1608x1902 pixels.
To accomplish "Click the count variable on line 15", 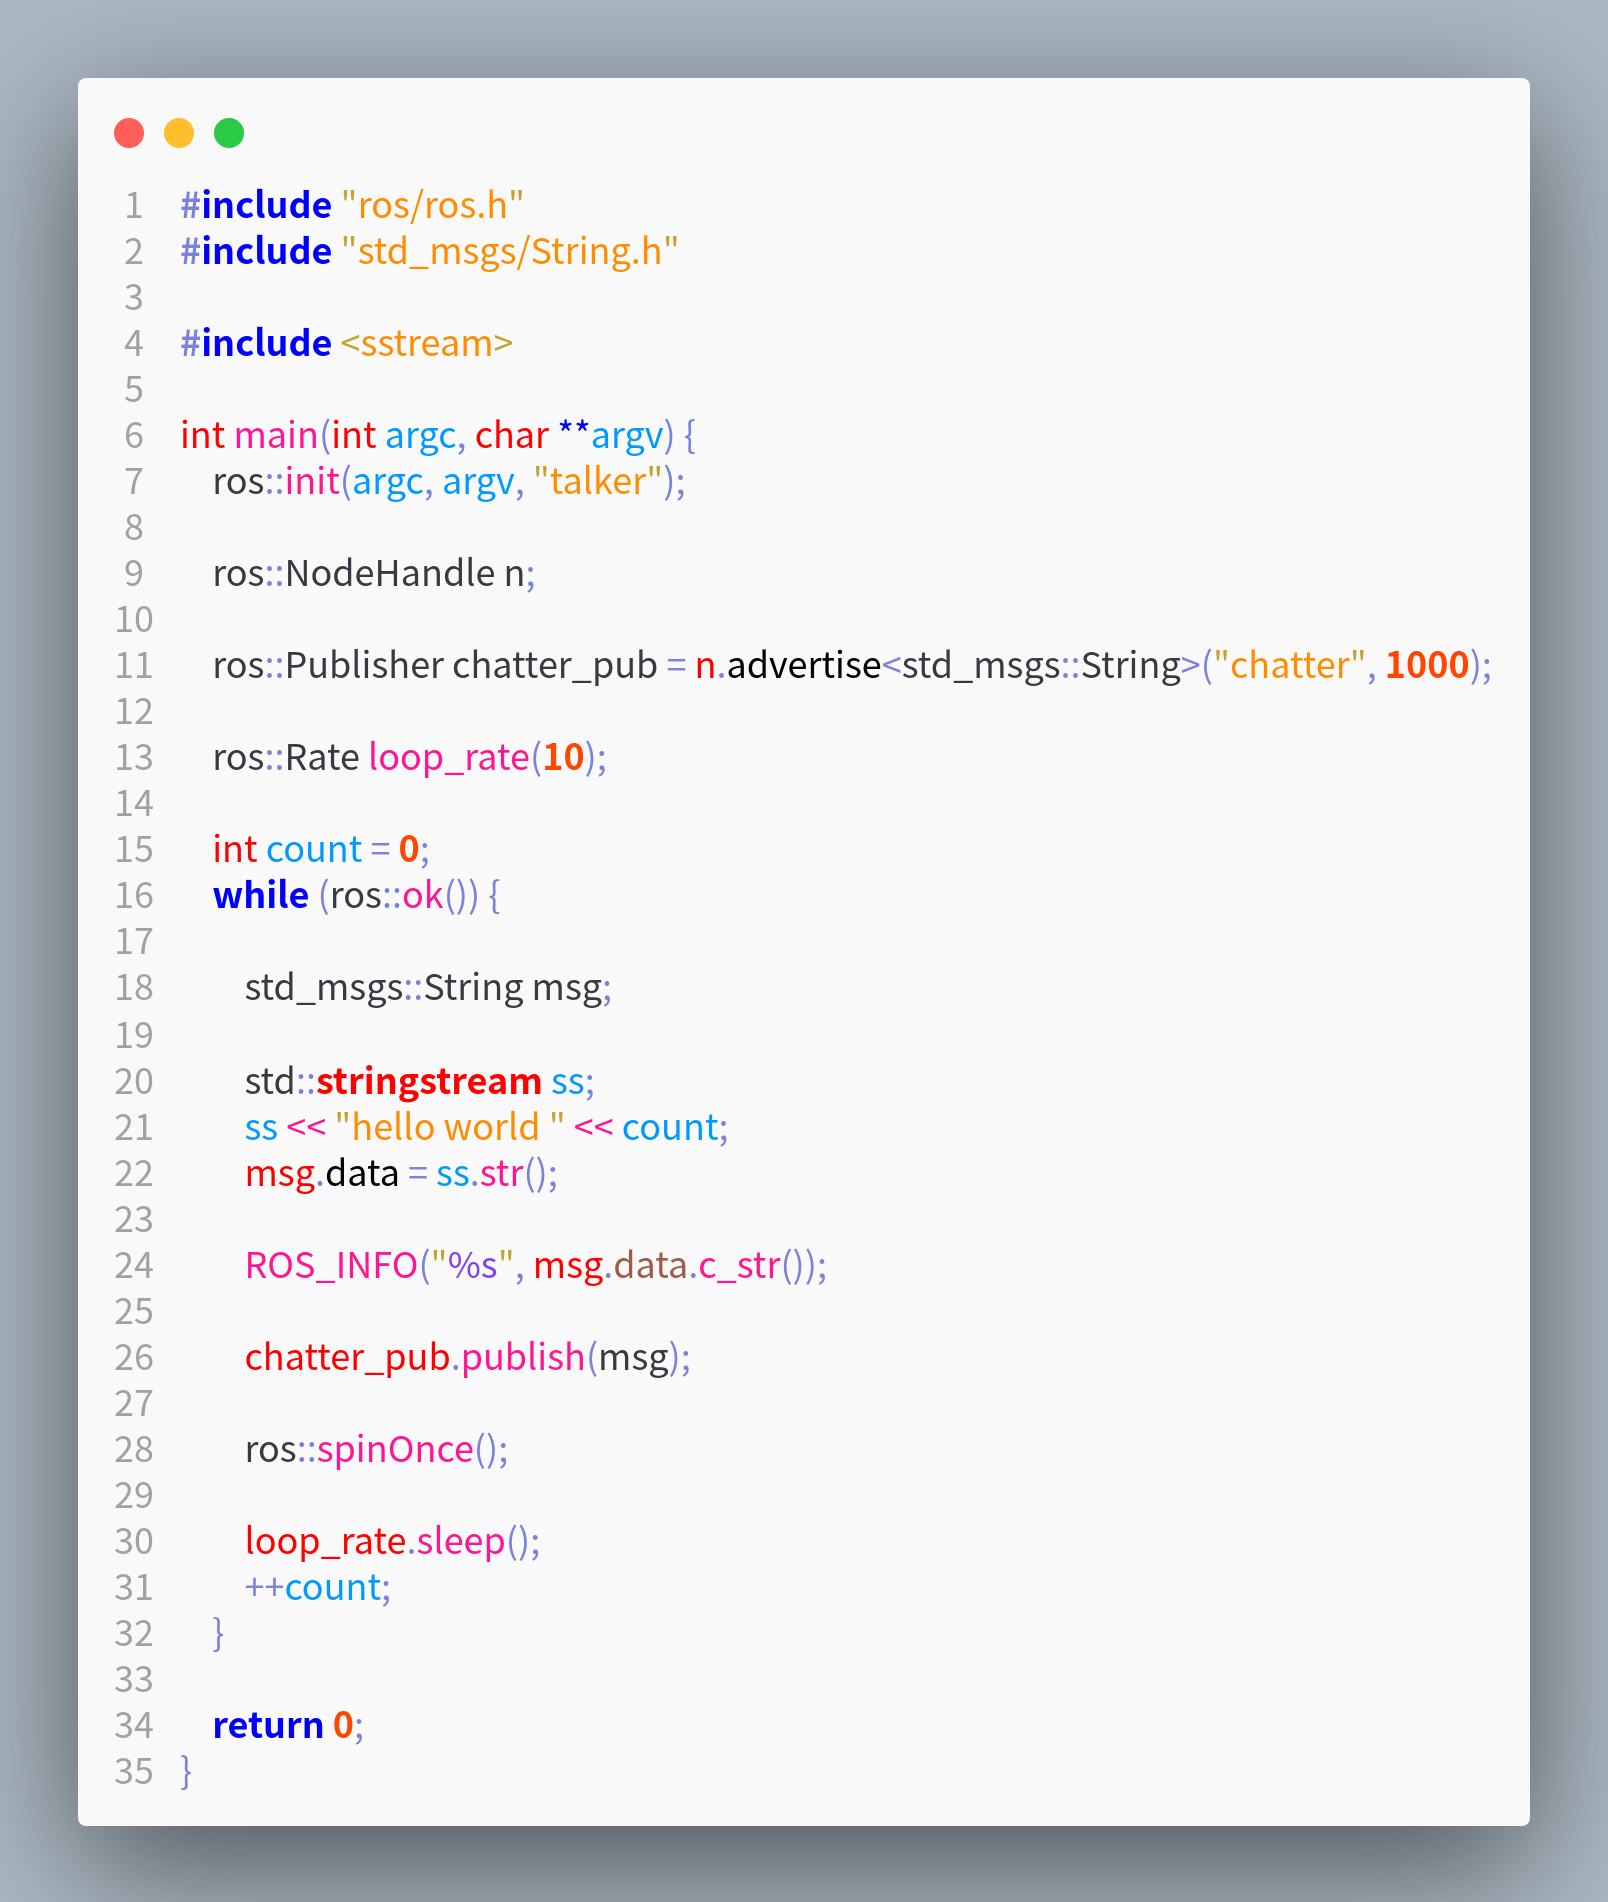I will pyautogui.click(x=314, y=850).
